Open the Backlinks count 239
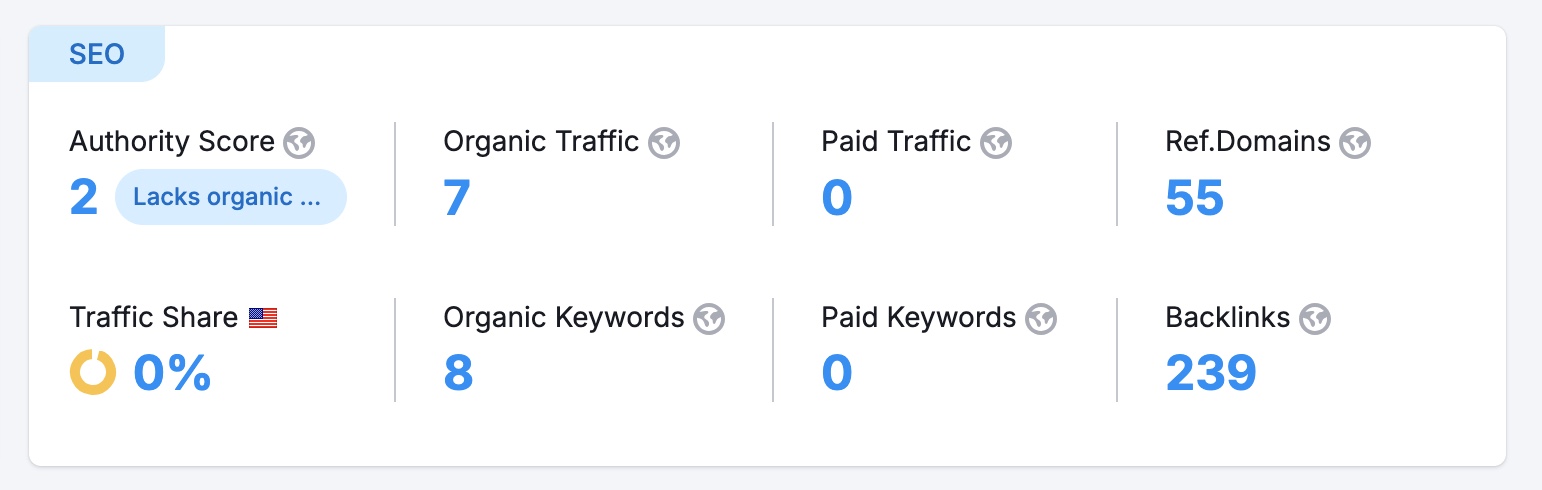 click(1210, 373)
